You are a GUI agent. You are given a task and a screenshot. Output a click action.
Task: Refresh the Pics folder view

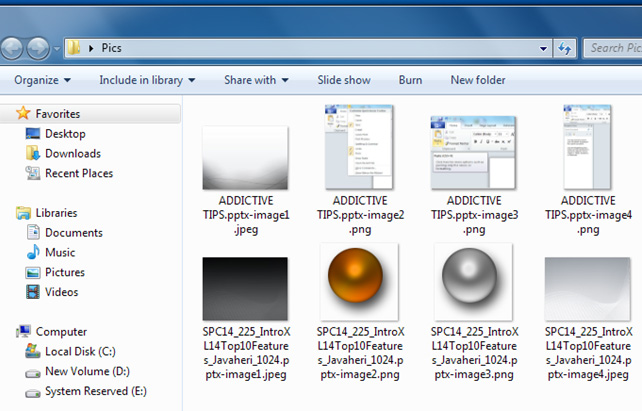[565, 49]
